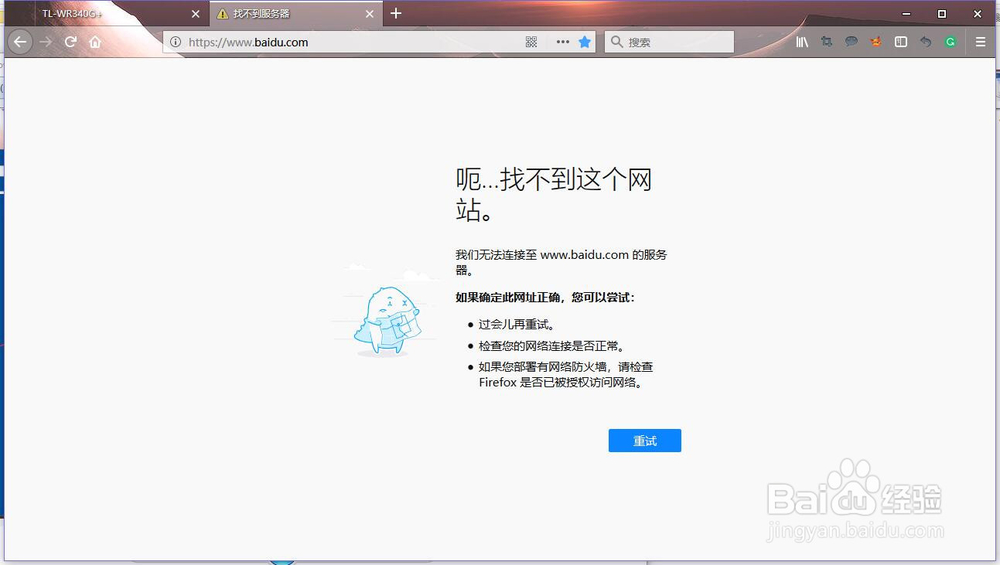
Task: Open the green Grammarly extension icon
Action: 950,42
